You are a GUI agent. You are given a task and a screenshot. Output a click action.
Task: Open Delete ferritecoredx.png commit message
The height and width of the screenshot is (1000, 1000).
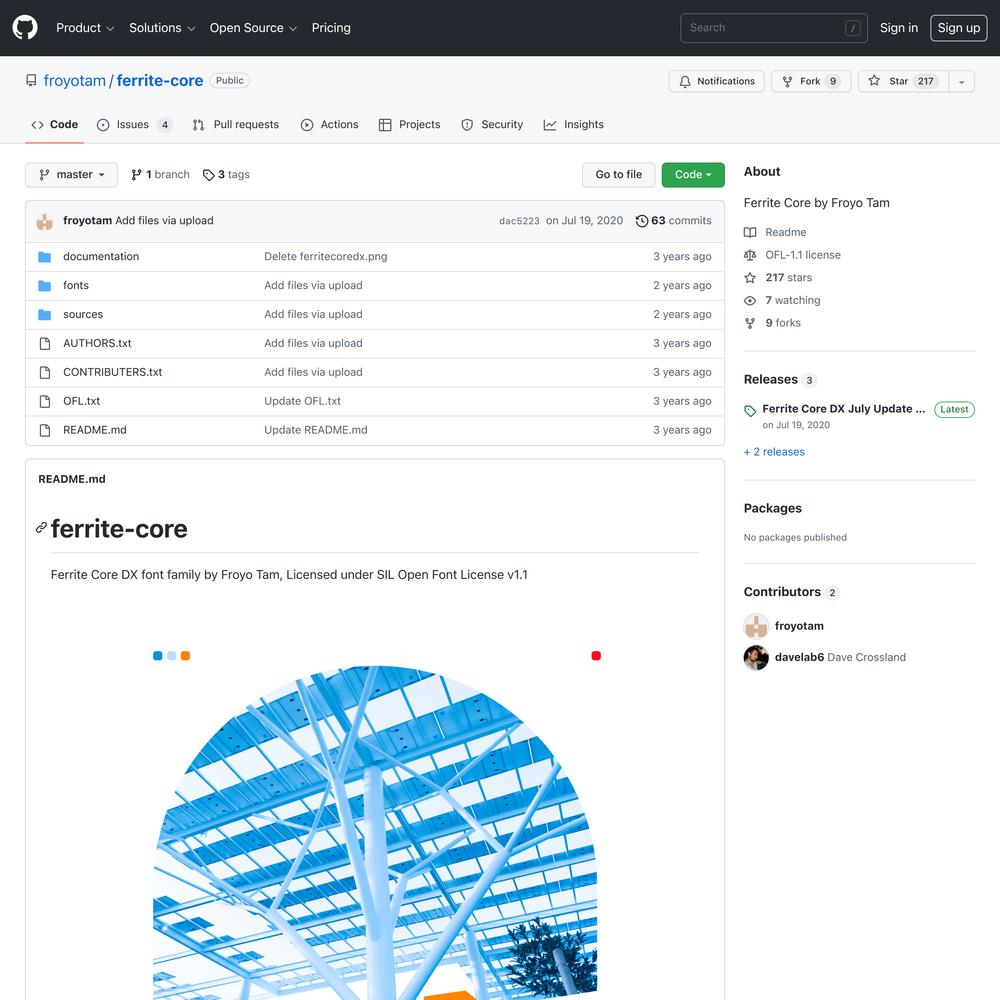coord(325,256)
